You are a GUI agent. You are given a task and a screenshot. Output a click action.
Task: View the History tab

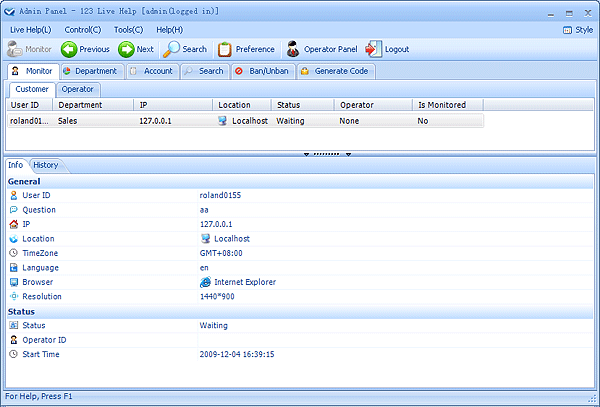pyautogui.click(x=45, y=165)
